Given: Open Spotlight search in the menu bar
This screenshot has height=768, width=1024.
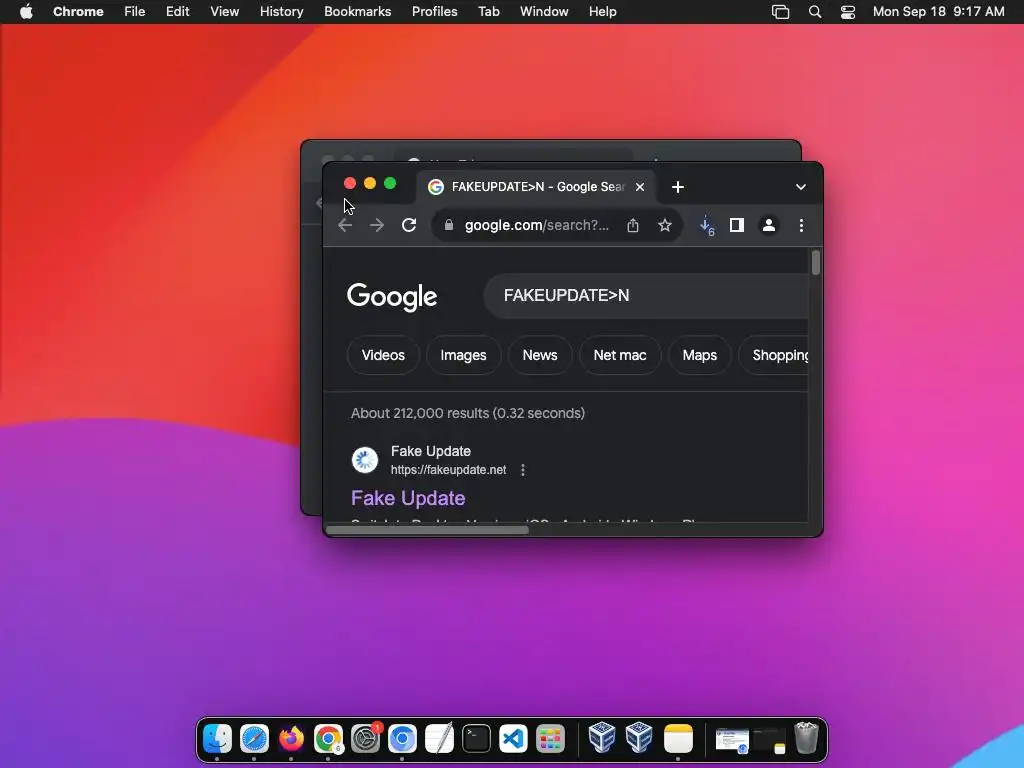Looking at the screenshot, I should pos(814,12).
